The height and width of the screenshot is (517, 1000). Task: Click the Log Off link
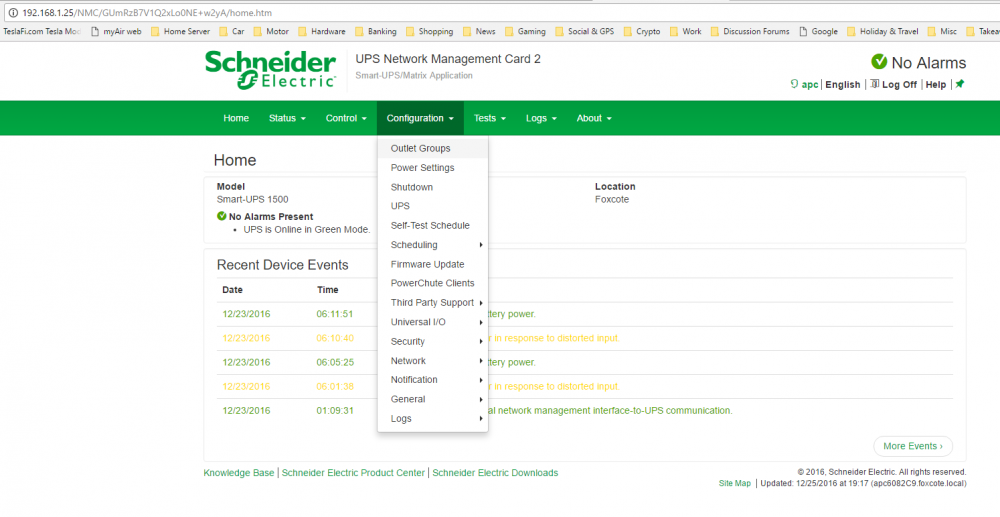tap(899, 84)
